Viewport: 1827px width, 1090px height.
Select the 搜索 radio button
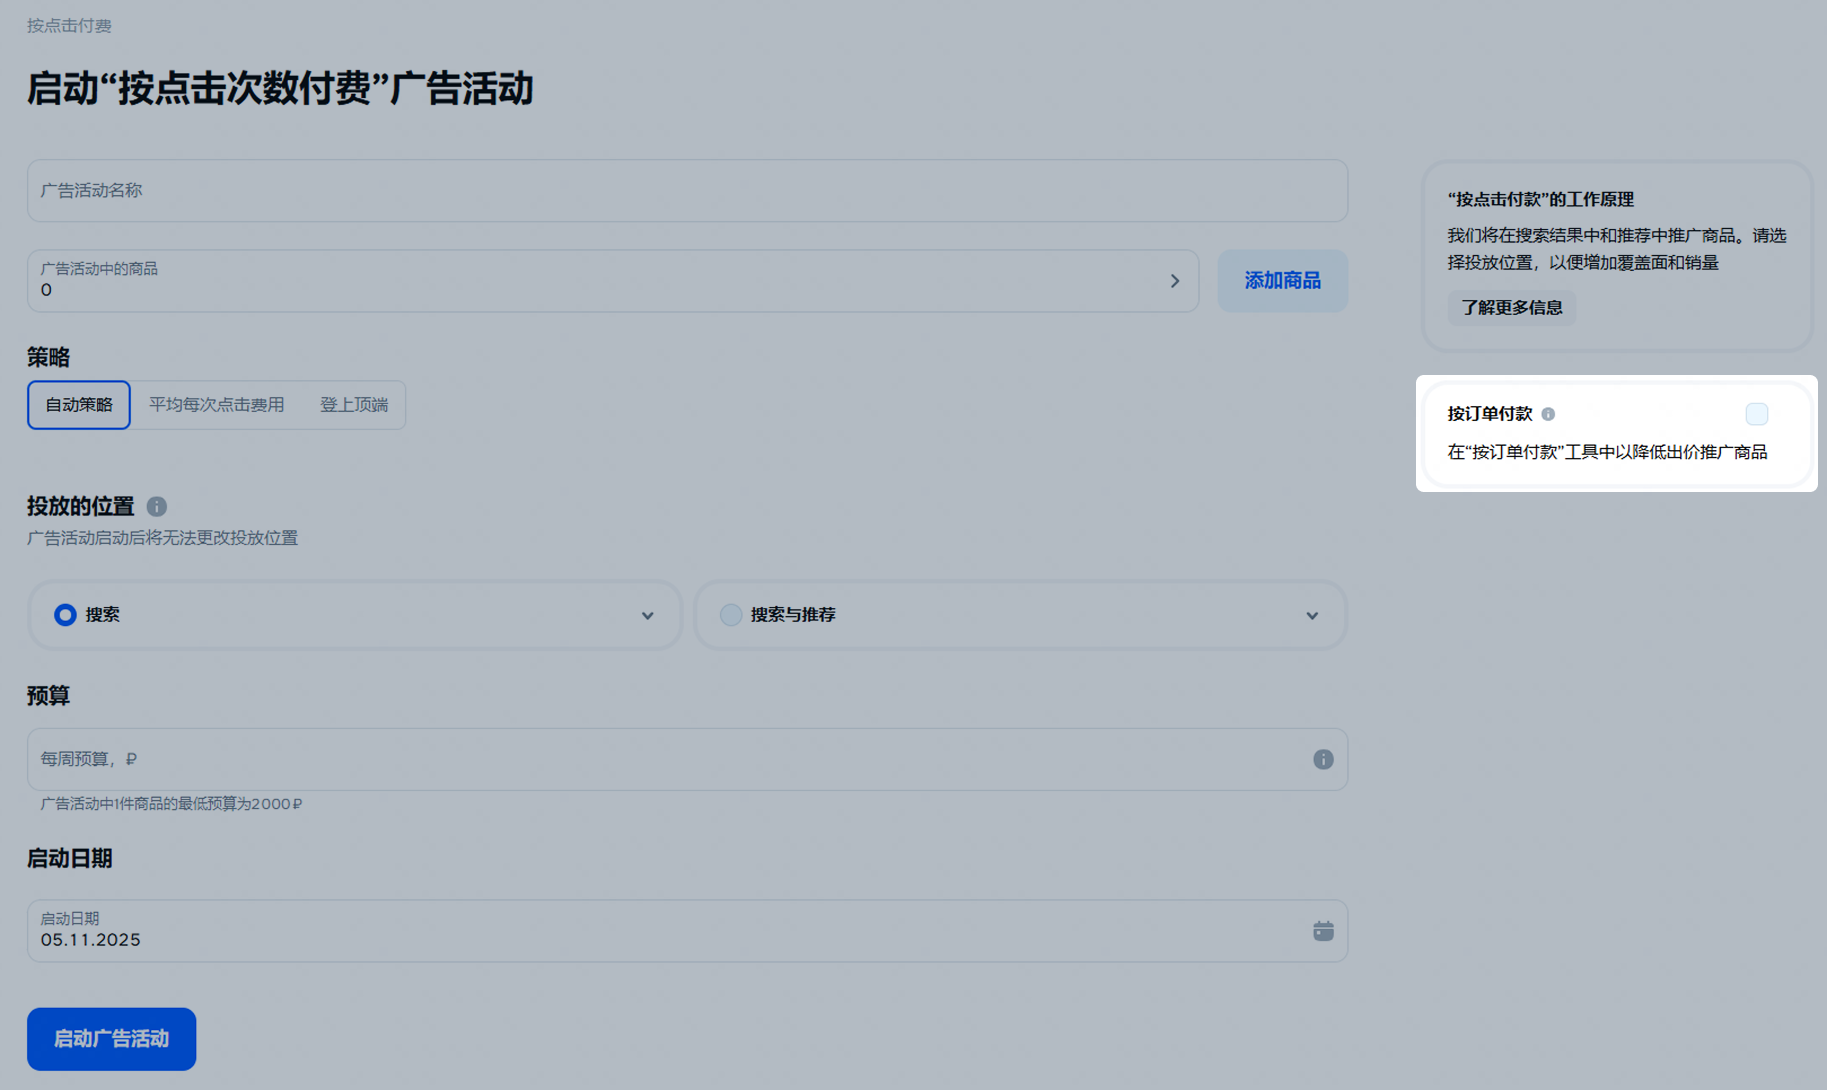65,615
